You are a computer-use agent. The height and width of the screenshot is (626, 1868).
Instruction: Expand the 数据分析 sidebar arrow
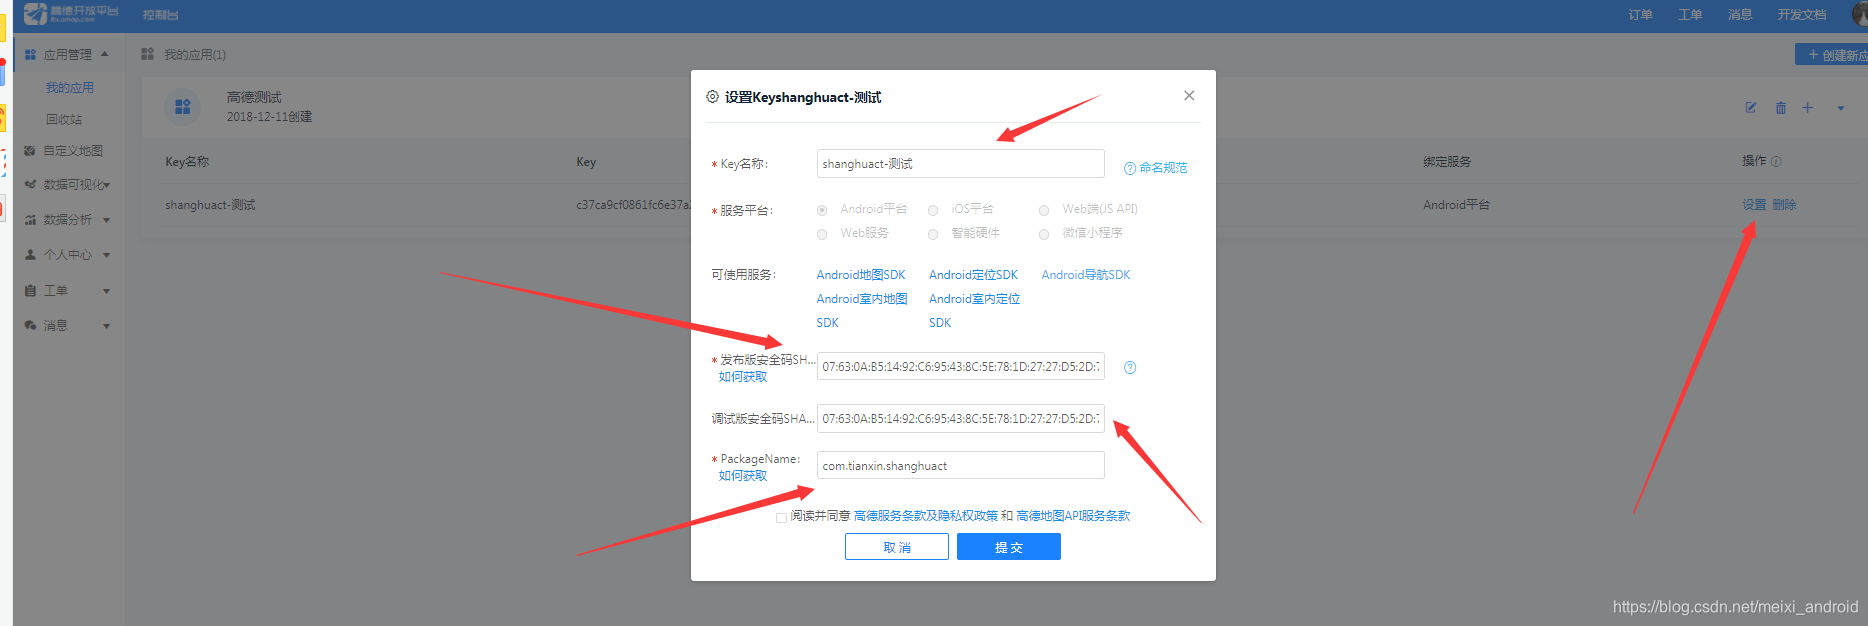pyautogui.click(x=107, y=220)
